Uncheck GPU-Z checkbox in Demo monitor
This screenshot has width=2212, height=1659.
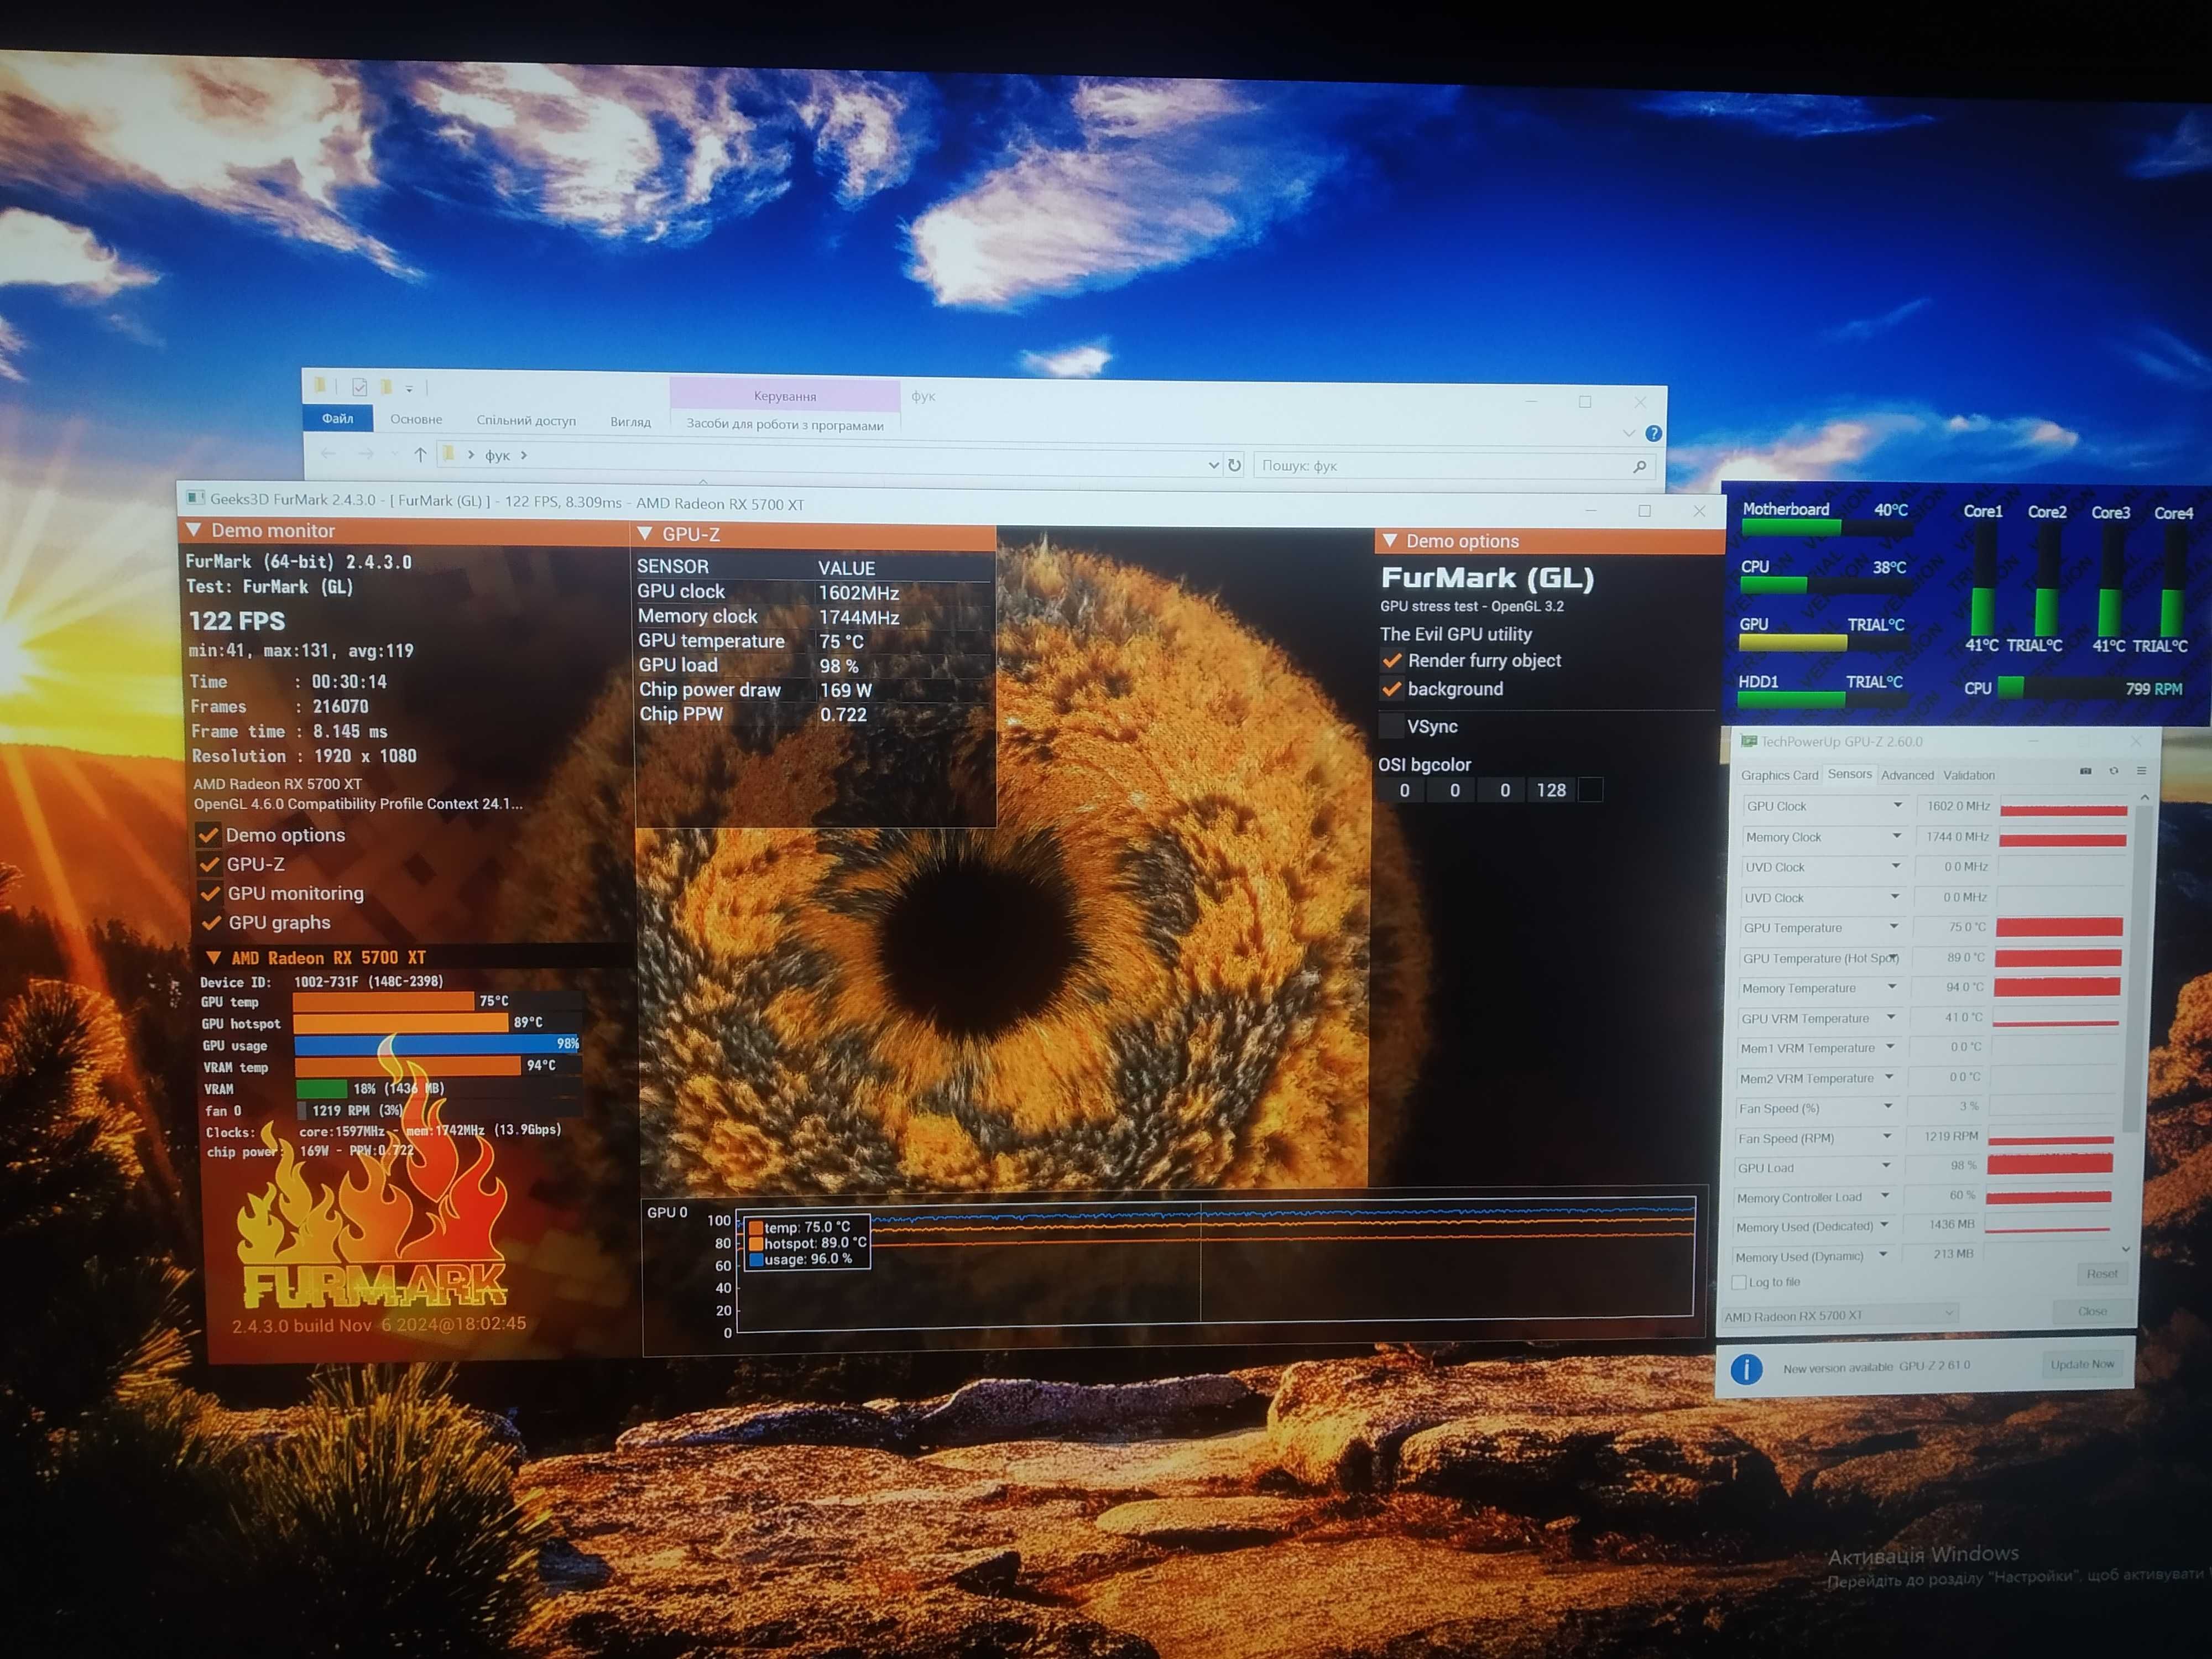(210, 864)
